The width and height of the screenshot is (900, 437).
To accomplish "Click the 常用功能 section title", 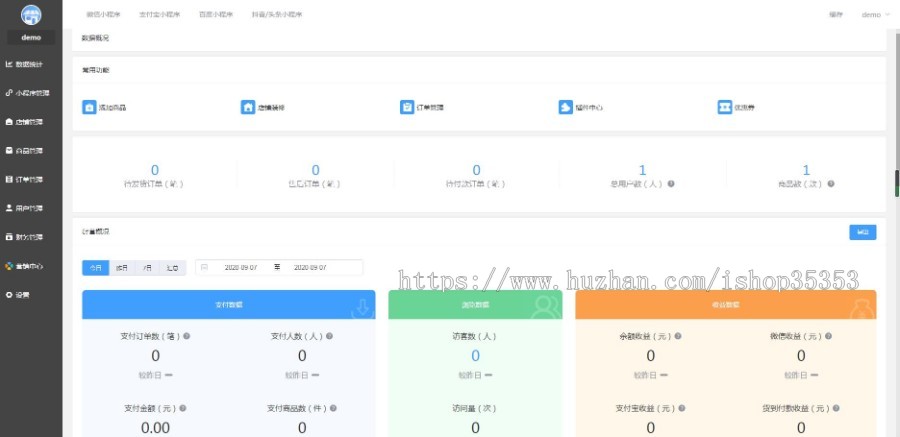I will tap(95, 71).
